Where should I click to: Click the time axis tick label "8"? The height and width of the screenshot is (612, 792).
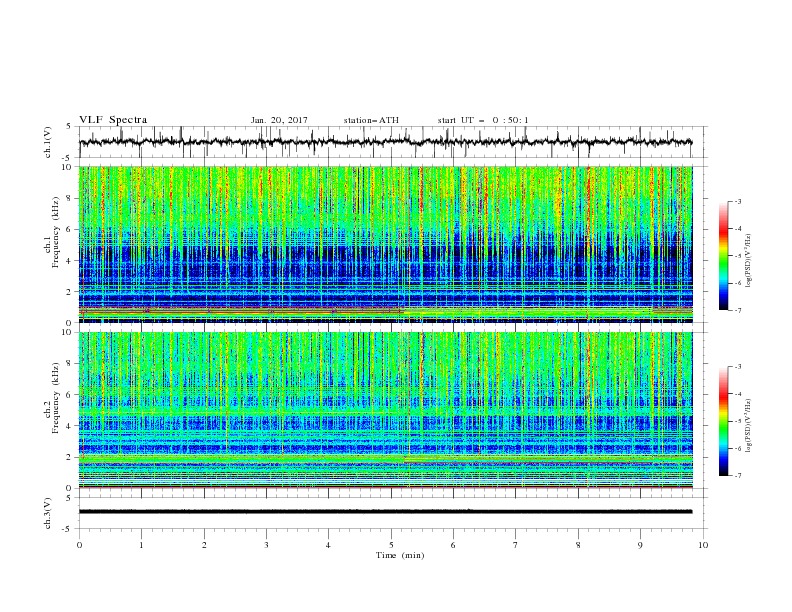(578, 545)
